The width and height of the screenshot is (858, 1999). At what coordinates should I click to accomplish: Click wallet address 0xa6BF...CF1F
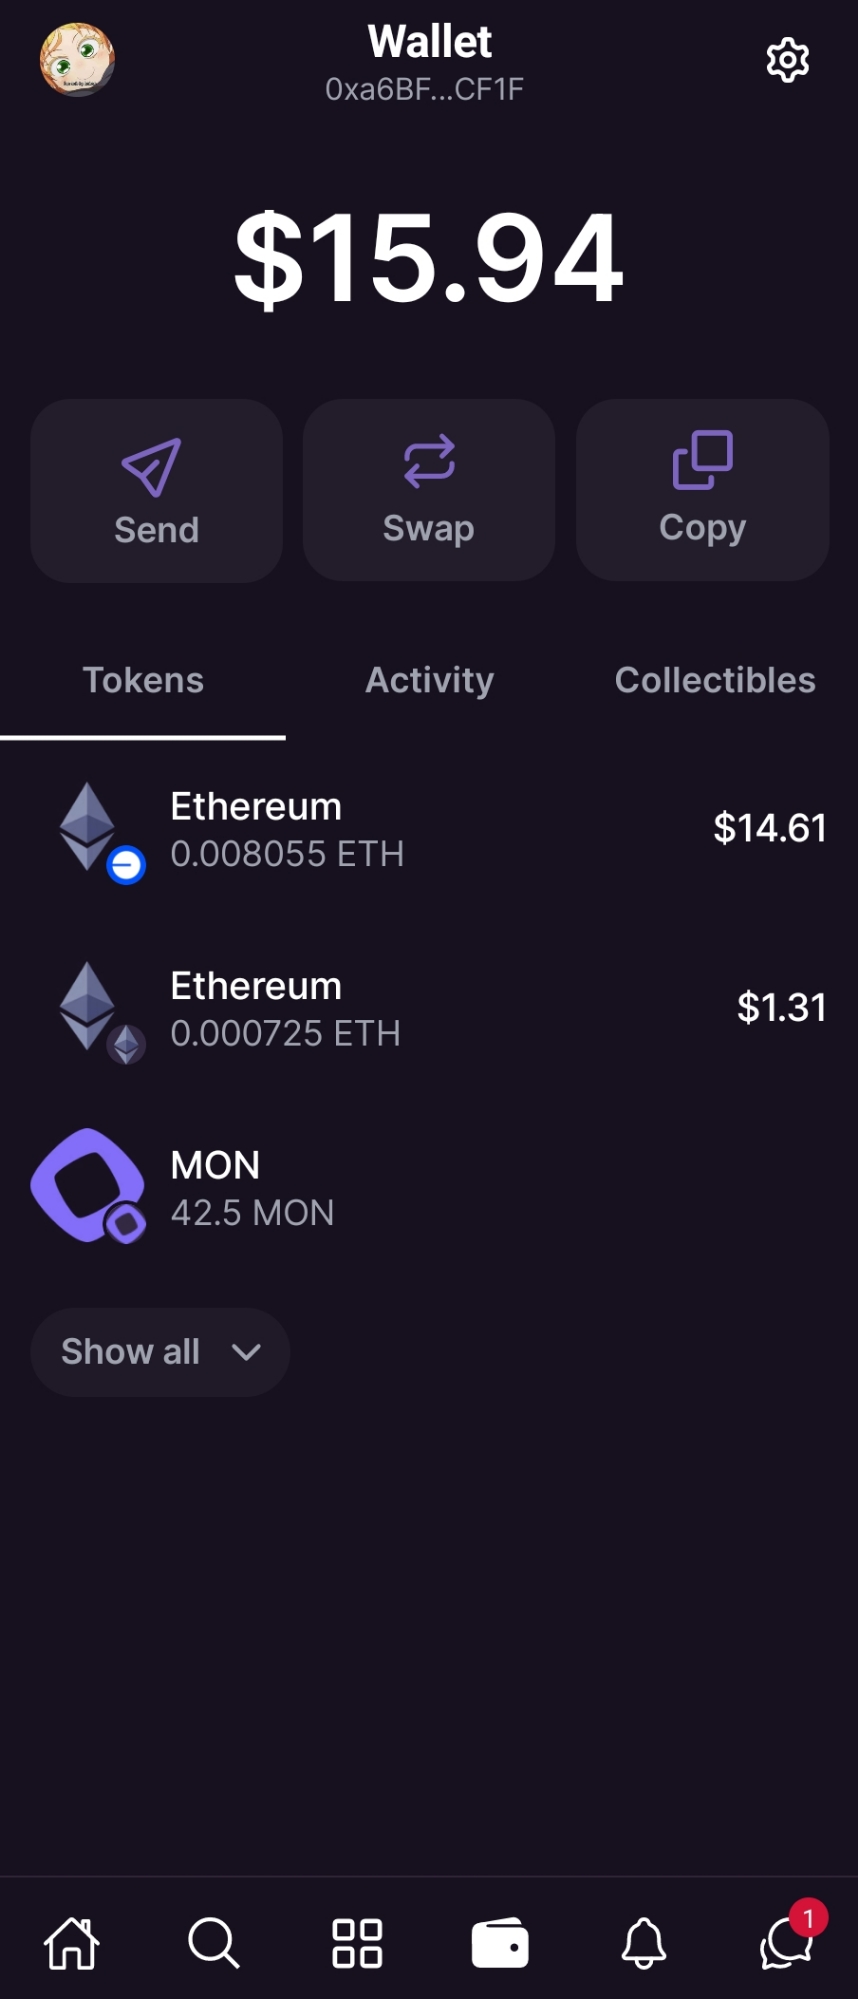point(424,90)
